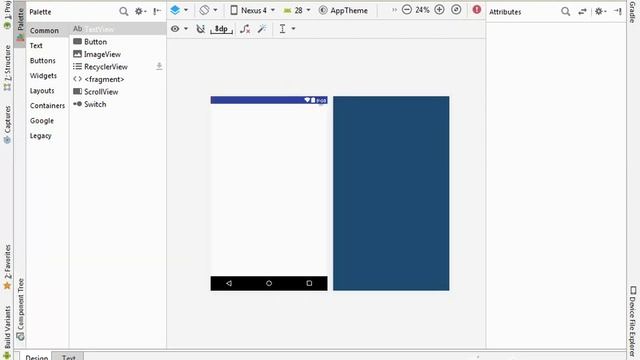Select Common palette category

44,31
